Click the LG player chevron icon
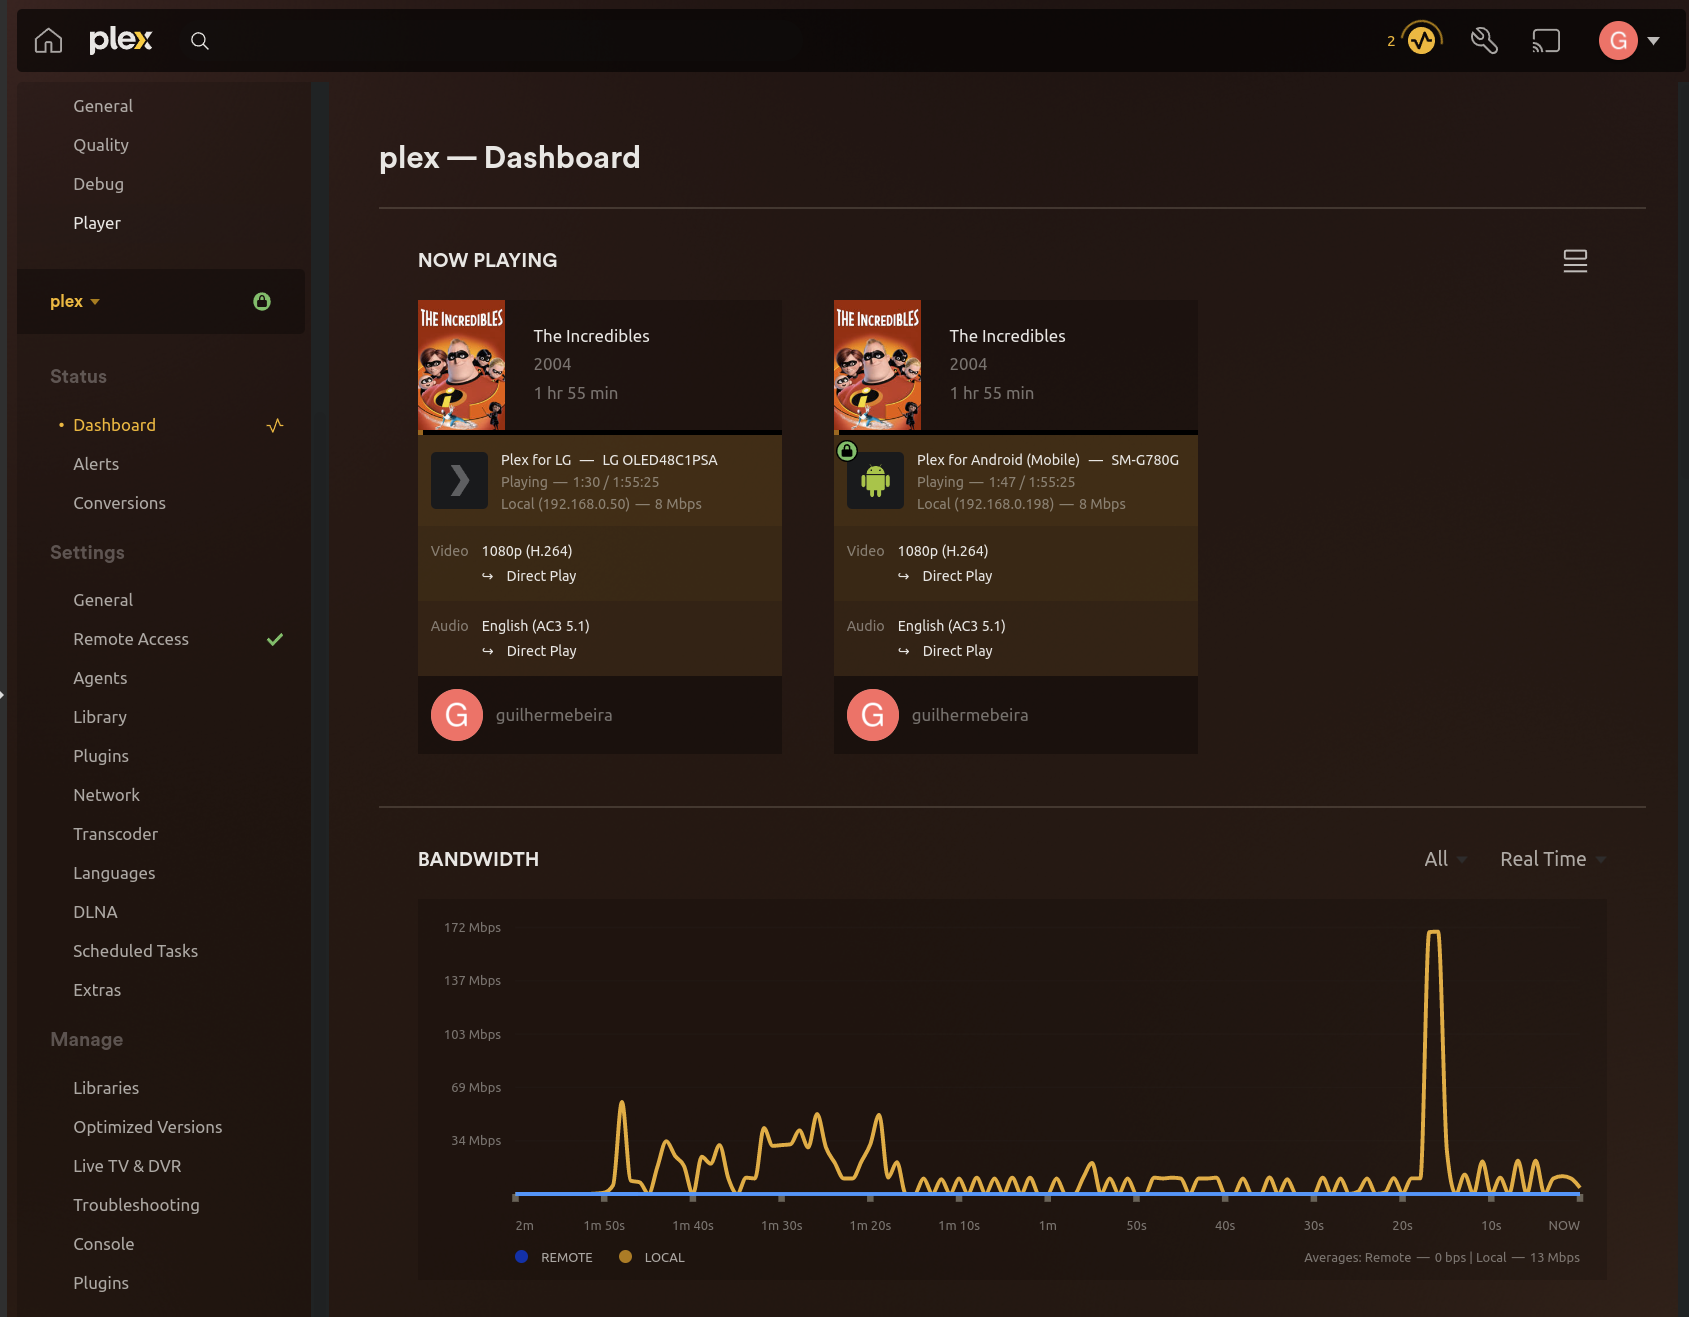This screenshot has width=1689, height=1317. [459, 481]
